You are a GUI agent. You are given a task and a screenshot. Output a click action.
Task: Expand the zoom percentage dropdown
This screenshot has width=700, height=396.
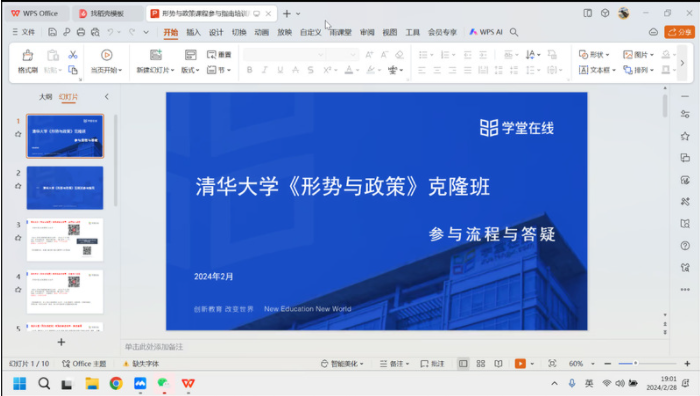[593, 364]
